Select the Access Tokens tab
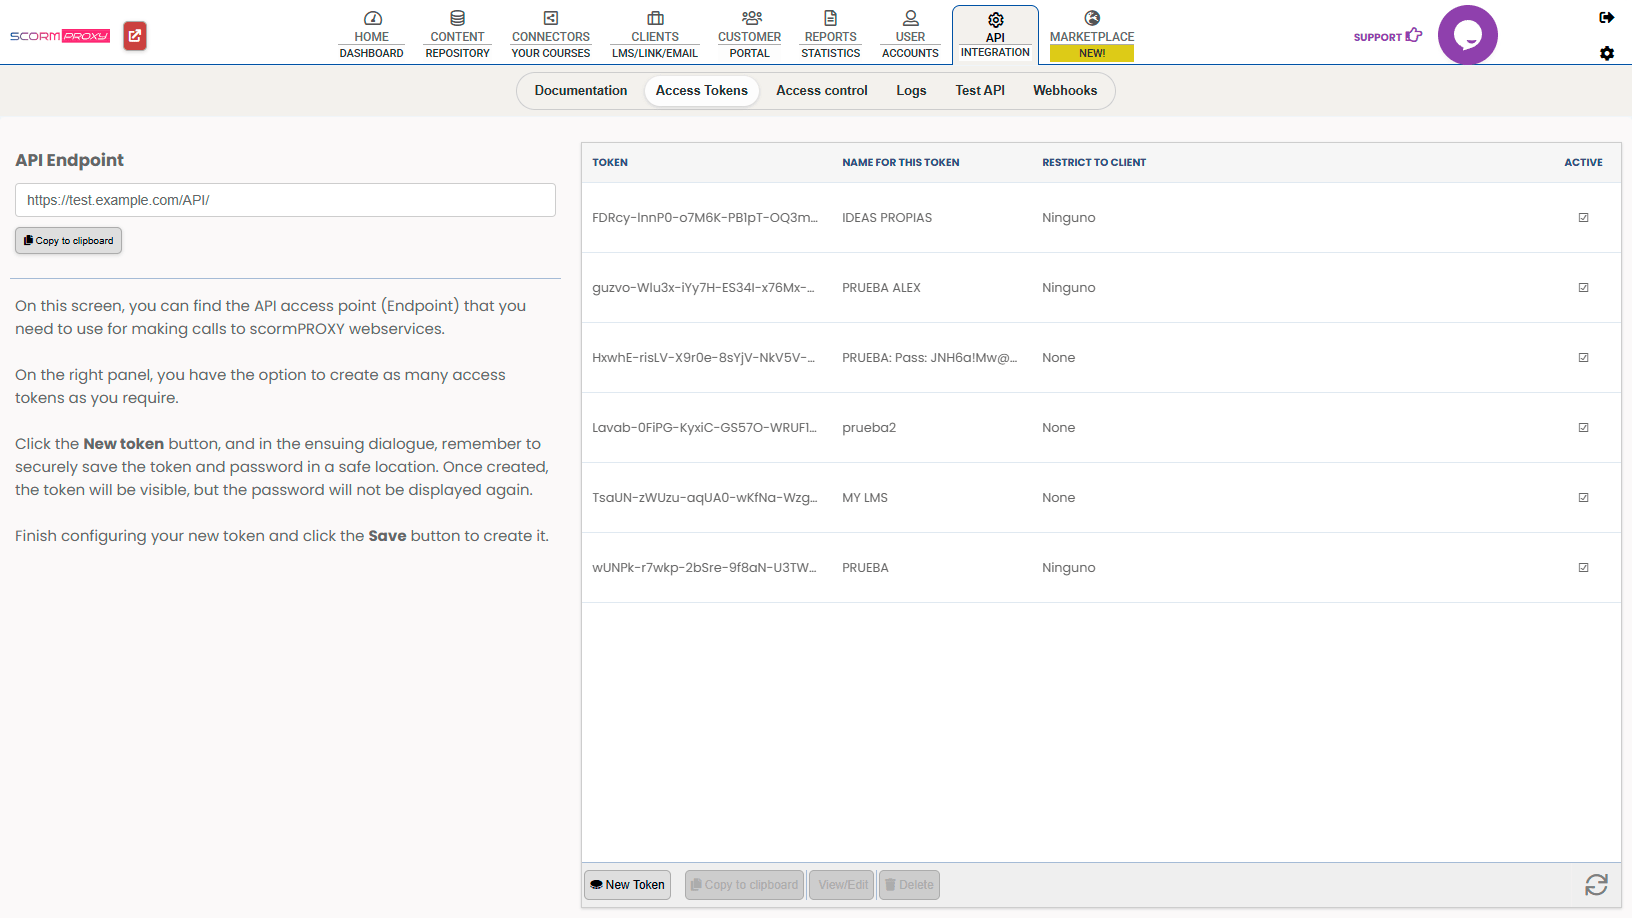 pos(702,90)
